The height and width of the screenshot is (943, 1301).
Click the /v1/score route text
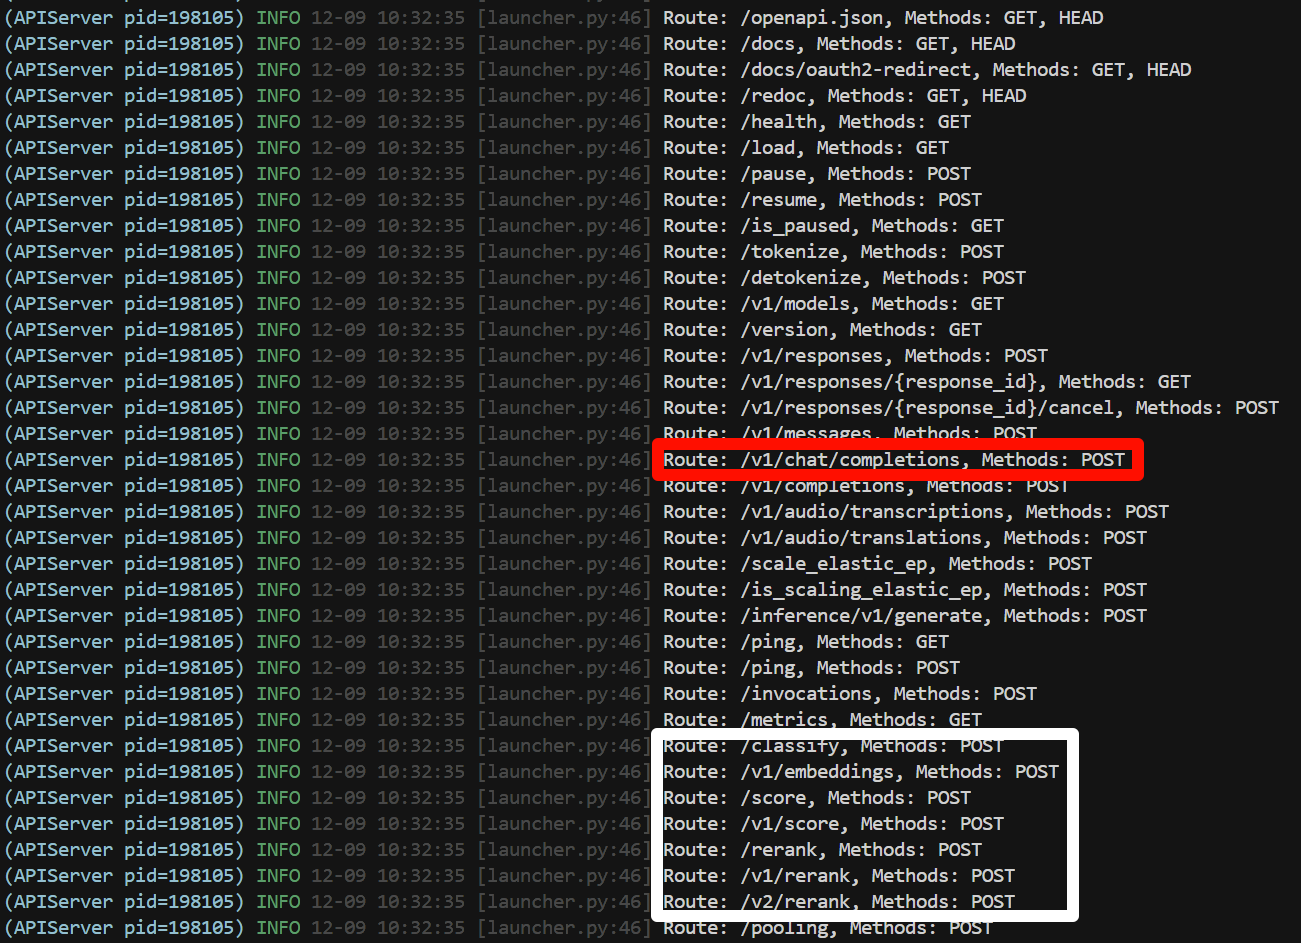(x=833, y=824)
